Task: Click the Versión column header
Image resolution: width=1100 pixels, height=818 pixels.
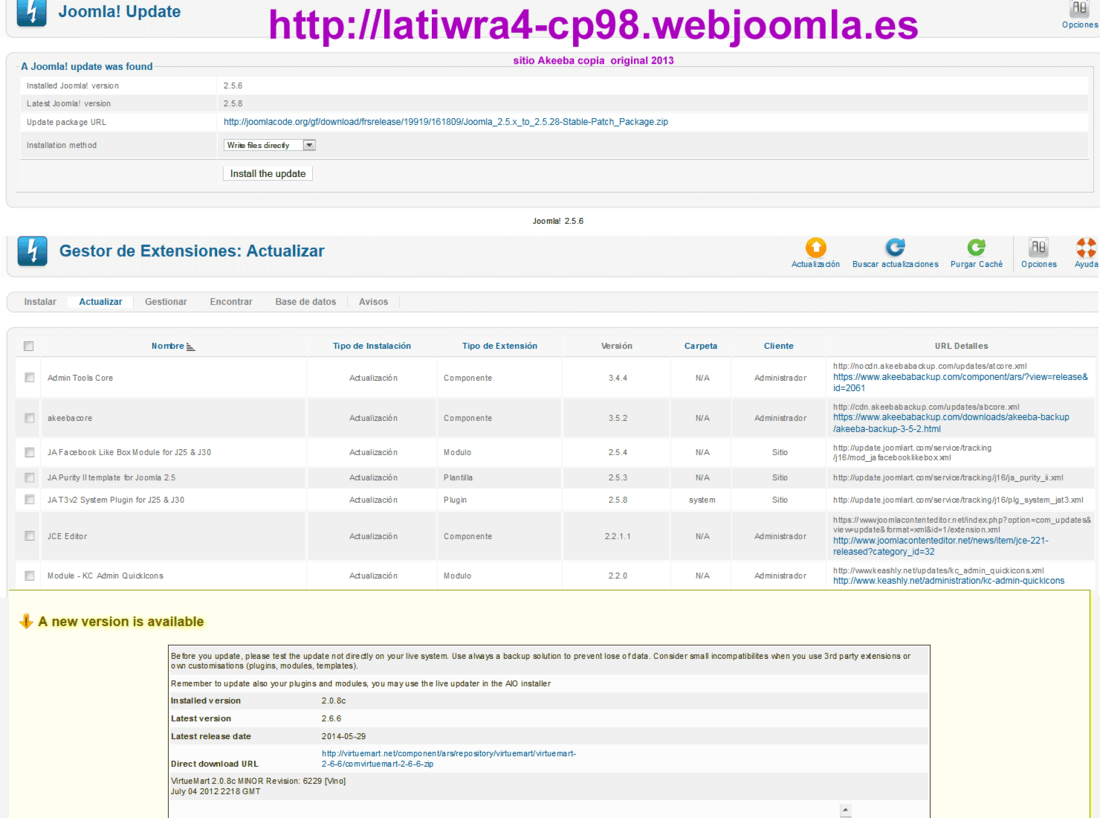Action: [617, 346]
